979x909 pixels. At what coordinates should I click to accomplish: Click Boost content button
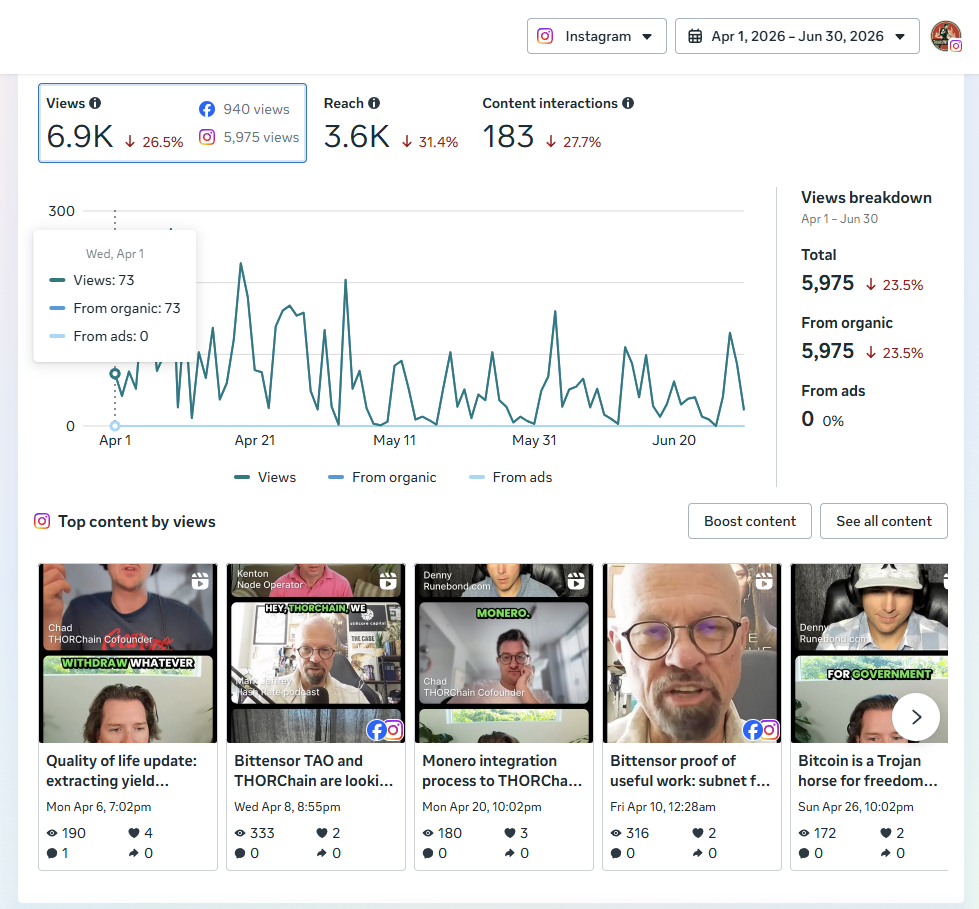coord(750,521)
